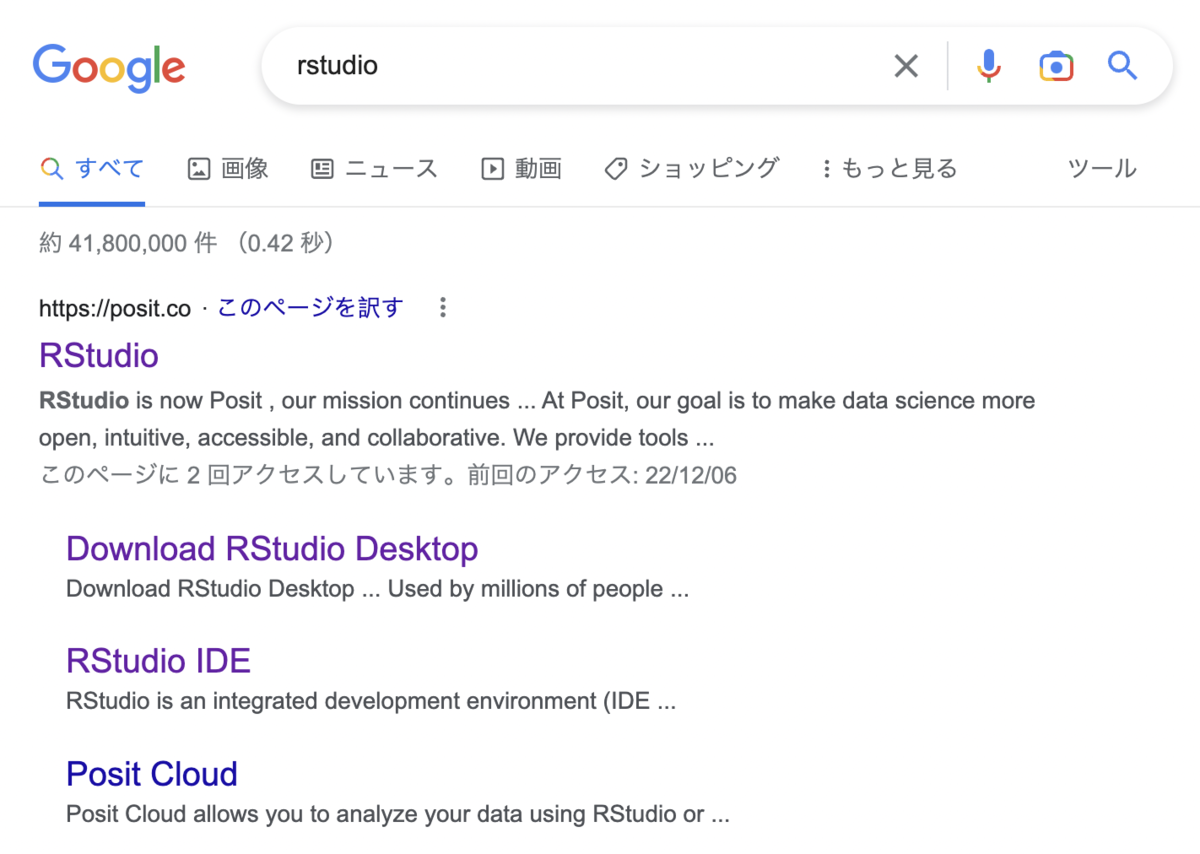Image resolution: width=1200 pixels, height=854 pixels.
Task: Switch to the 画像 tab
Action: (x=228, y=169)
